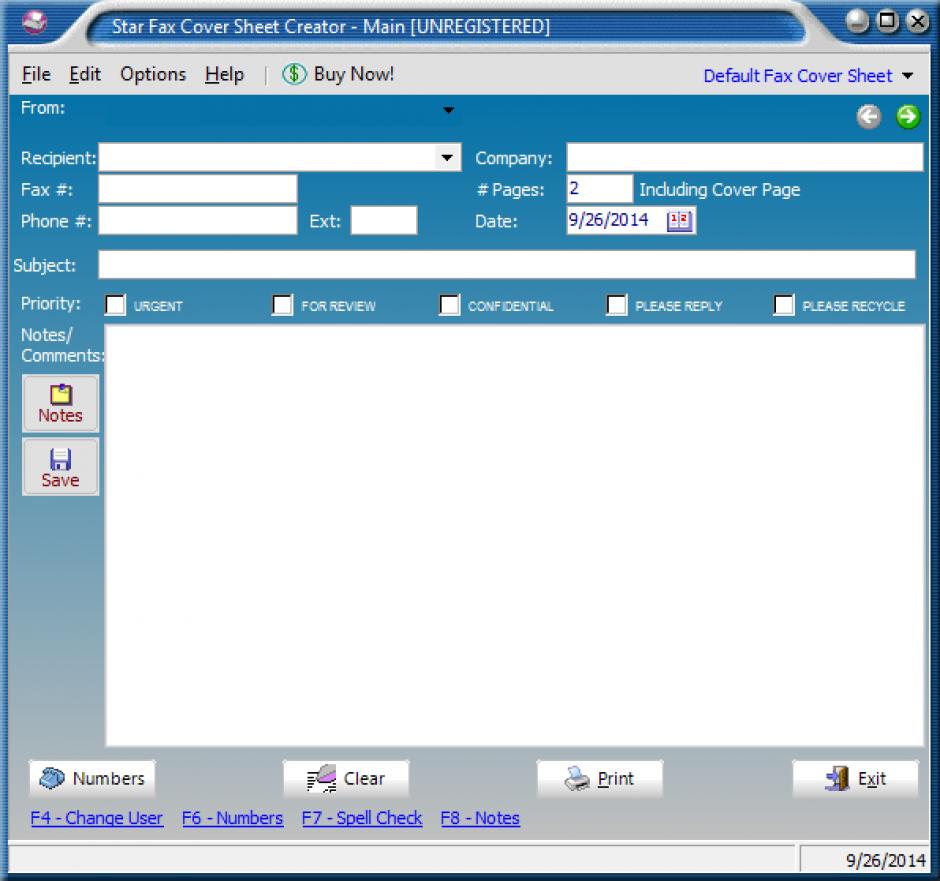This screenshot has height=881, width=940.
Task: Click inside the Notes/Comments text area
Action: [x=514, y=536]
